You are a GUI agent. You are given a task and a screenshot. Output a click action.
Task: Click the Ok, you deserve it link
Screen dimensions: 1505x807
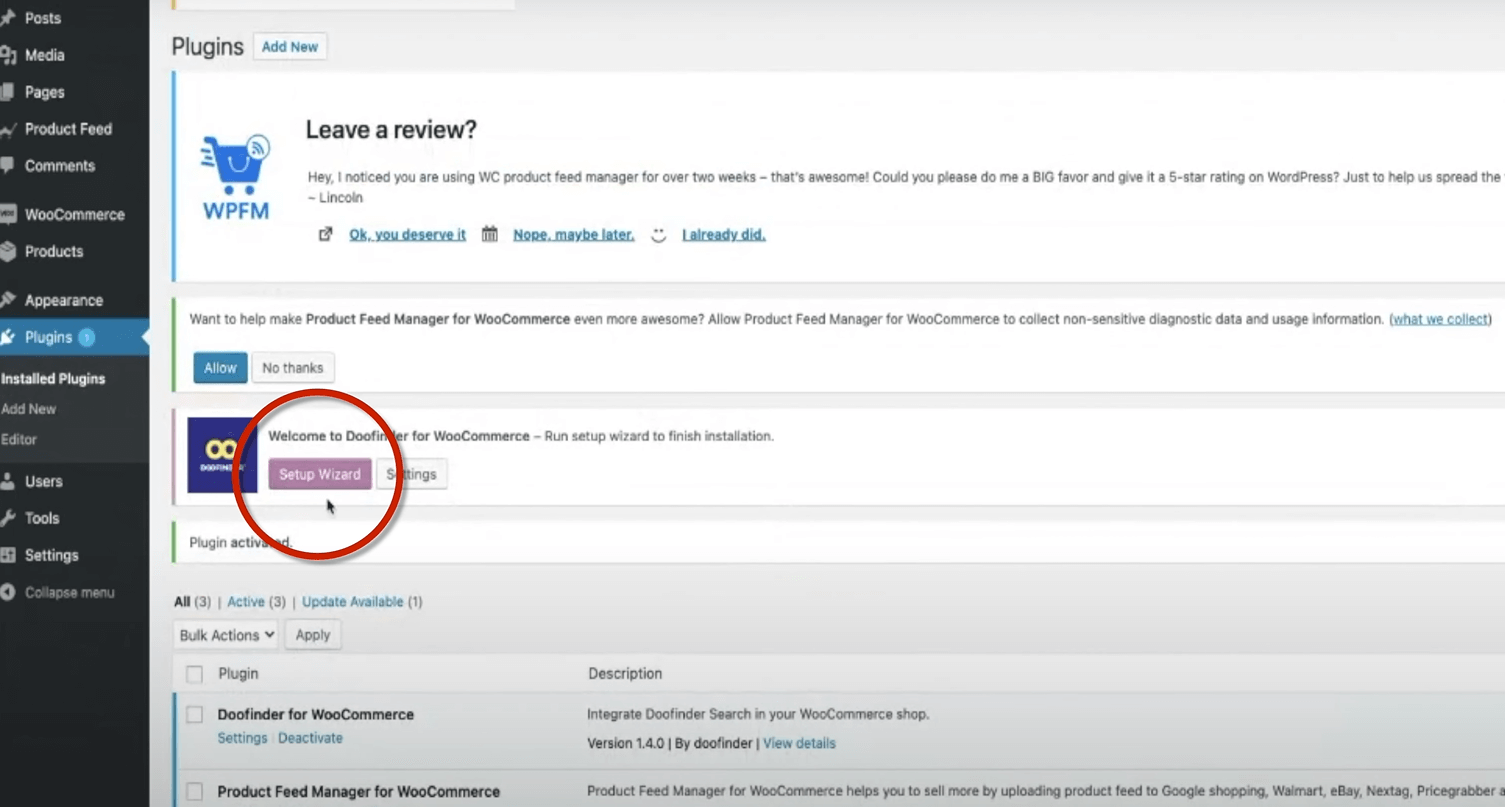[407, 235]
